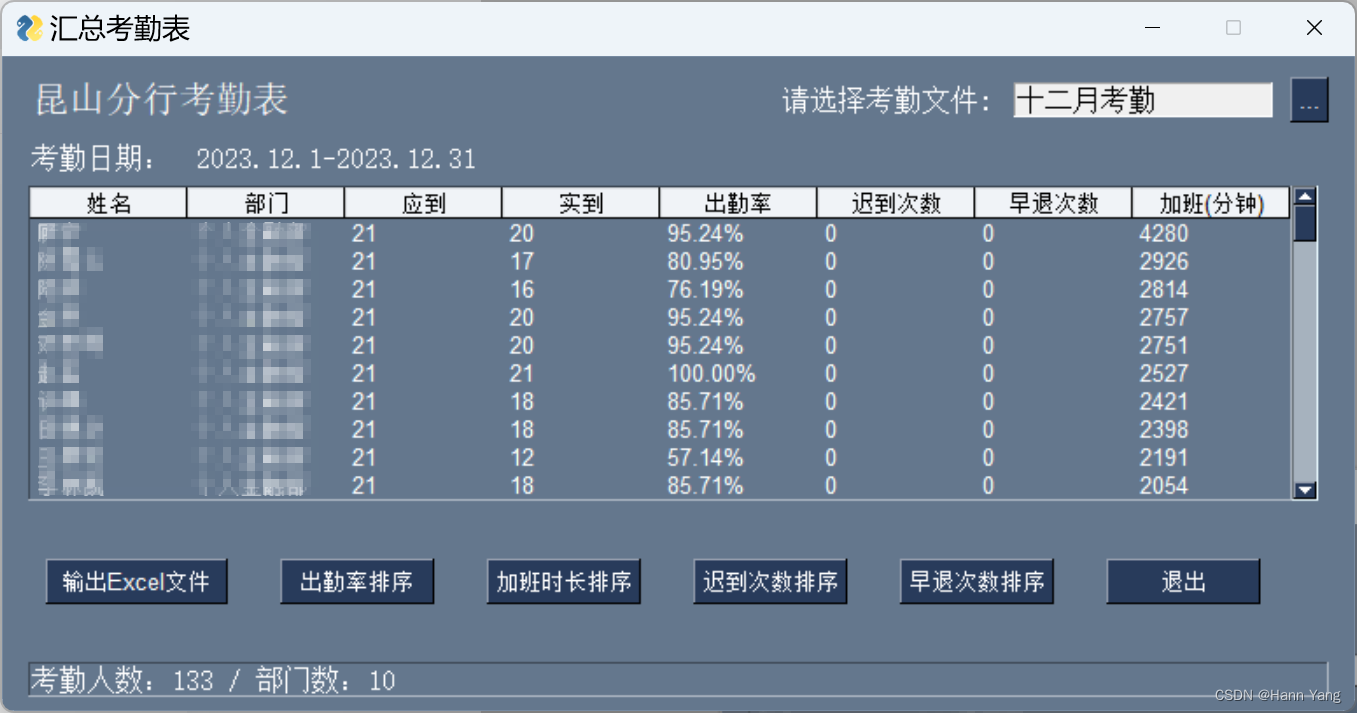Sort by overtime using 加班时长排序
Screen dimensions: 1357x713
point(564,581)
